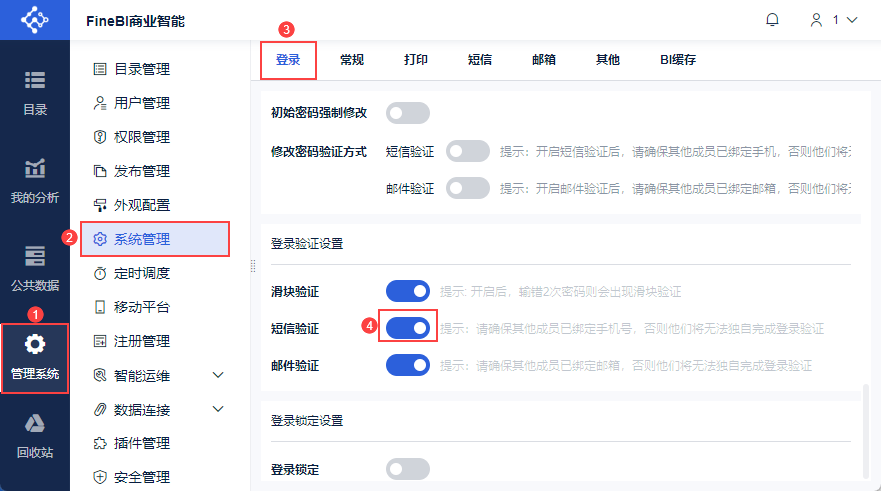Enable the 登录锁定 switch

pos(407,469)
